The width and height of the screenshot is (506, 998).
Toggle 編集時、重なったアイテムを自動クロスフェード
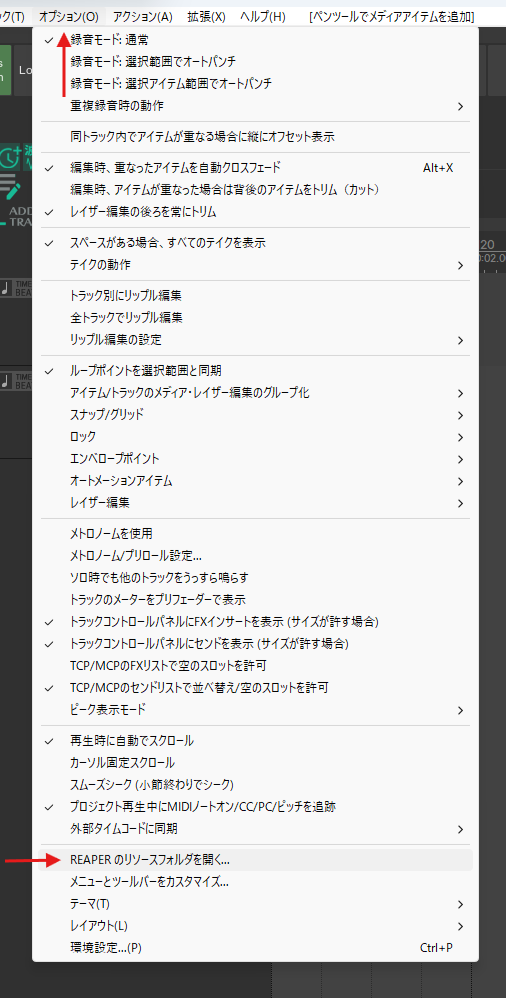pos(255,168)
